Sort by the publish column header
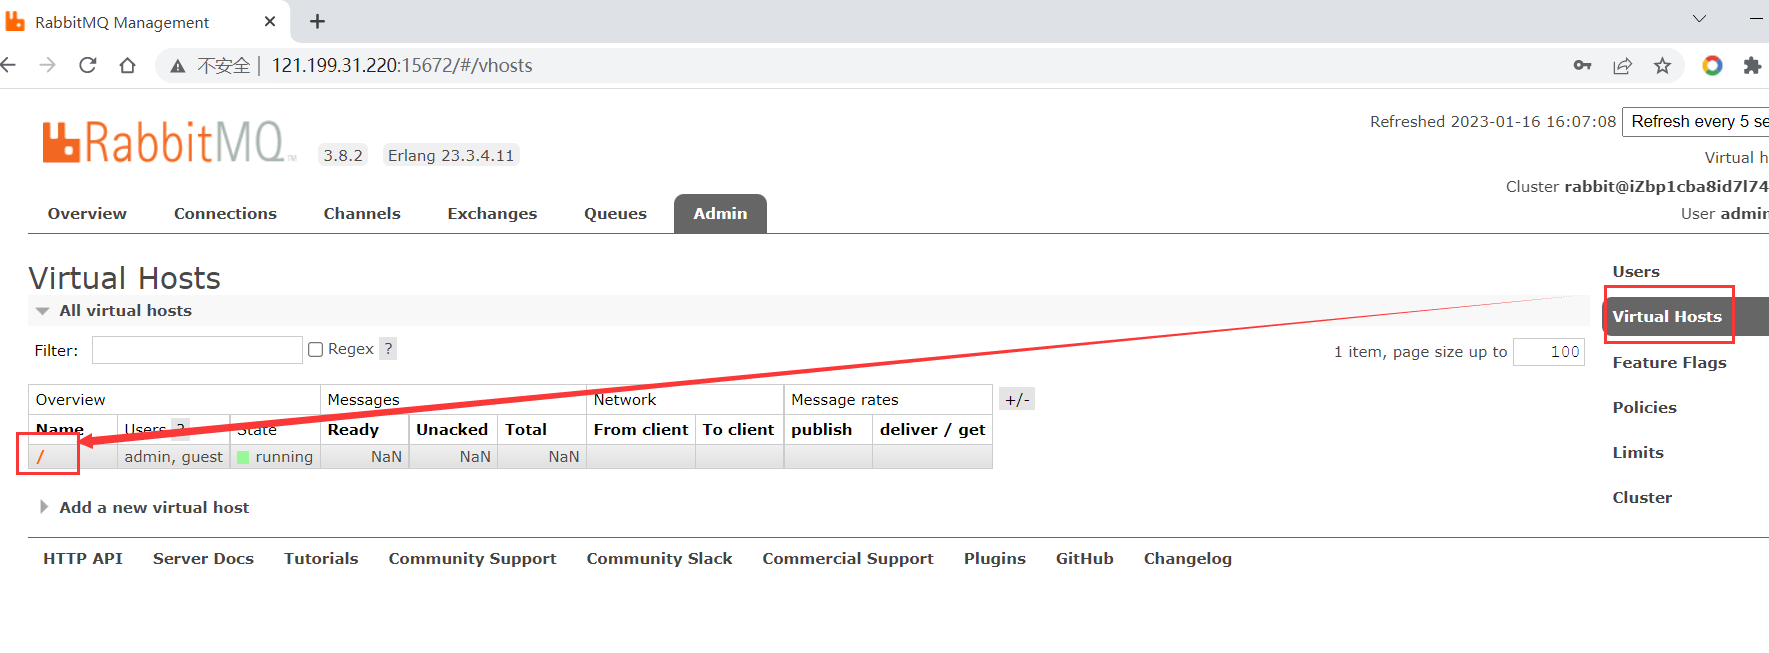The height and width of the screenshot is (653, 1769). [822, 429]
